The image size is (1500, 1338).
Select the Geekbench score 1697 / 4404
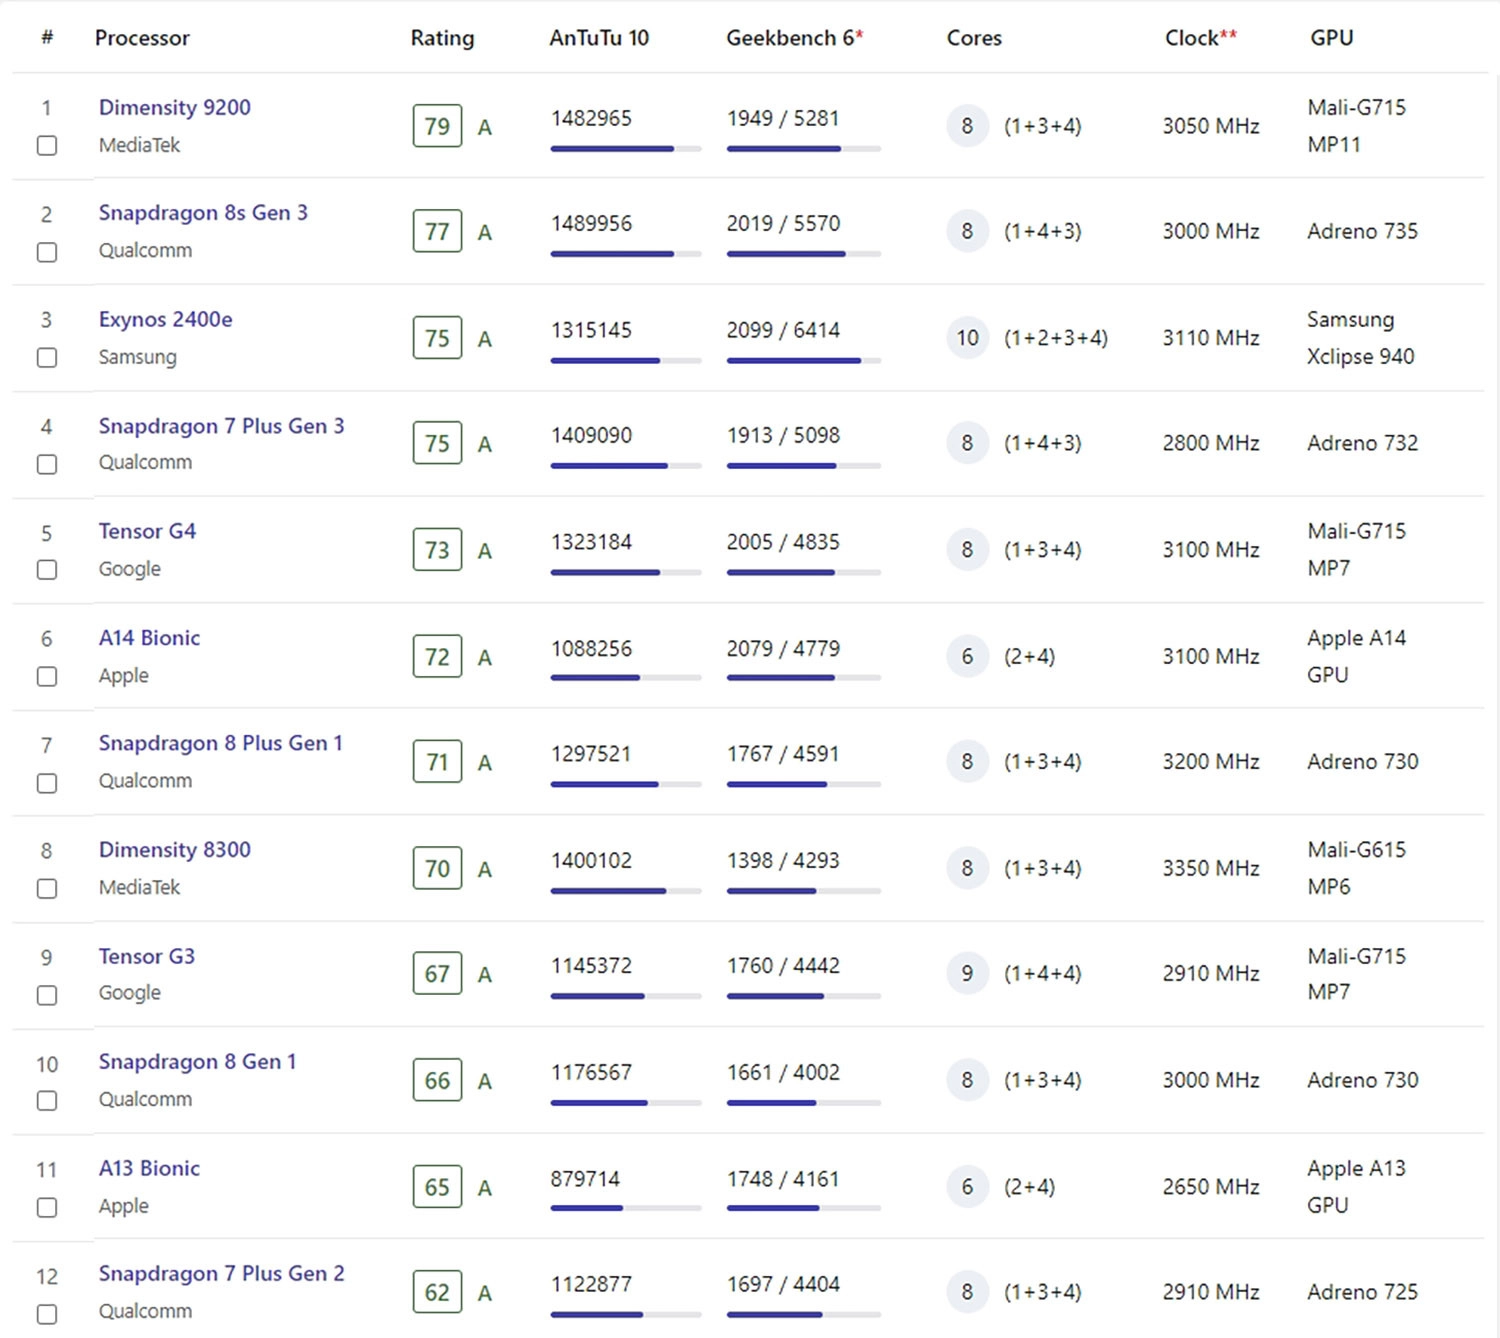pyautogui.click(x=783, y=1285)
